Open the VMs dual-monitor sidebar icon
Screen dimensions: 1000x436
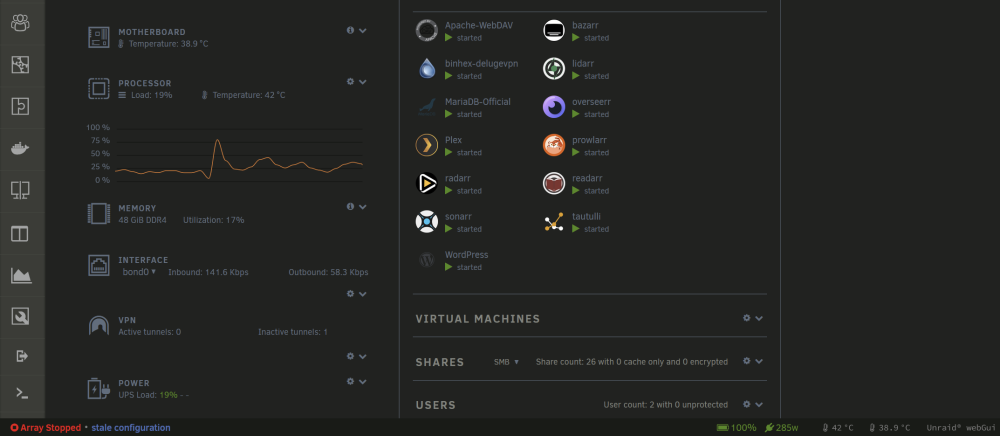pos(20,191)
